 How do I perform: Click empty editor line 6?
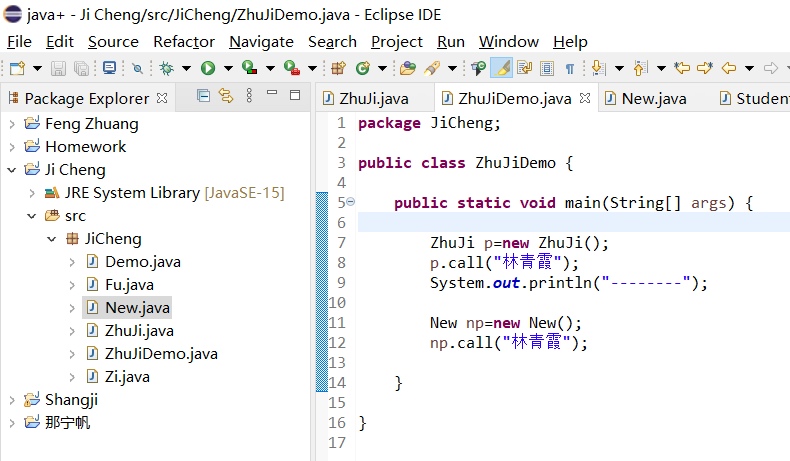pos(574,223)
